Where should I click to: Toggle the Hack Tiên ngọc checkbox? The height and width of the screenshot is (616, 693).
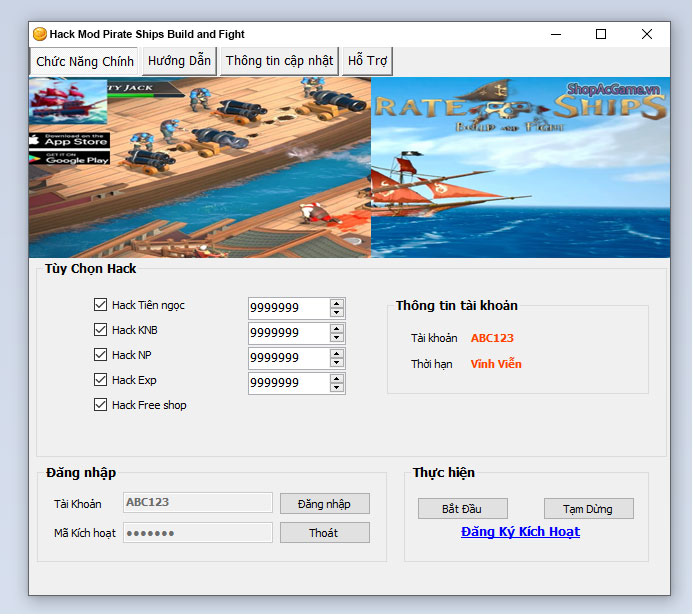pyautogui.click(x=100, y=304)
